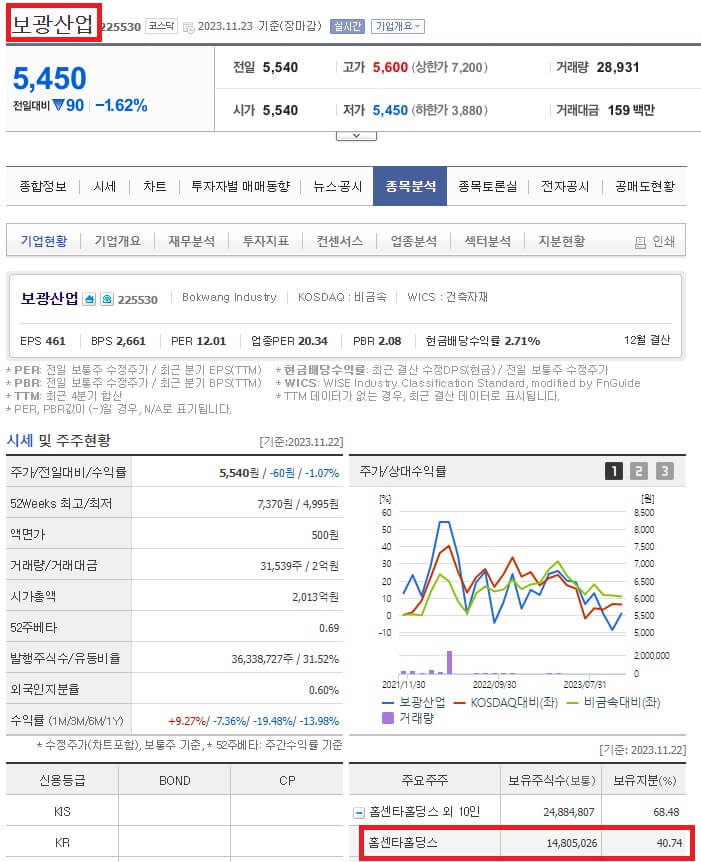Switch to chart view number 2
Screen dimensions: 701x862
tap(639, 471)
